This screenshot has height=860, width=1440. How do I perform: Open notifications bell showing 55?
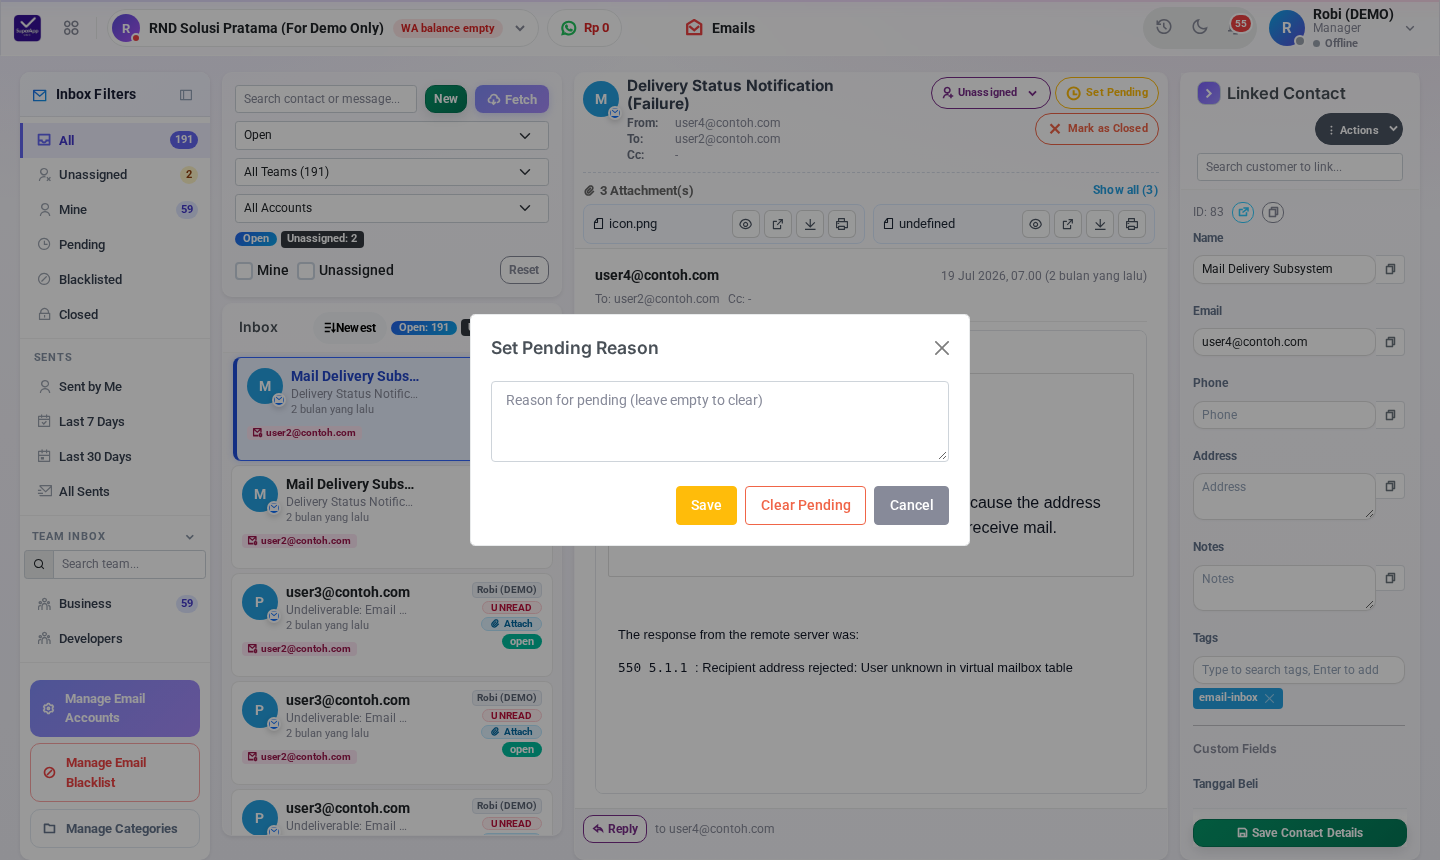(x=1237, y=26)
